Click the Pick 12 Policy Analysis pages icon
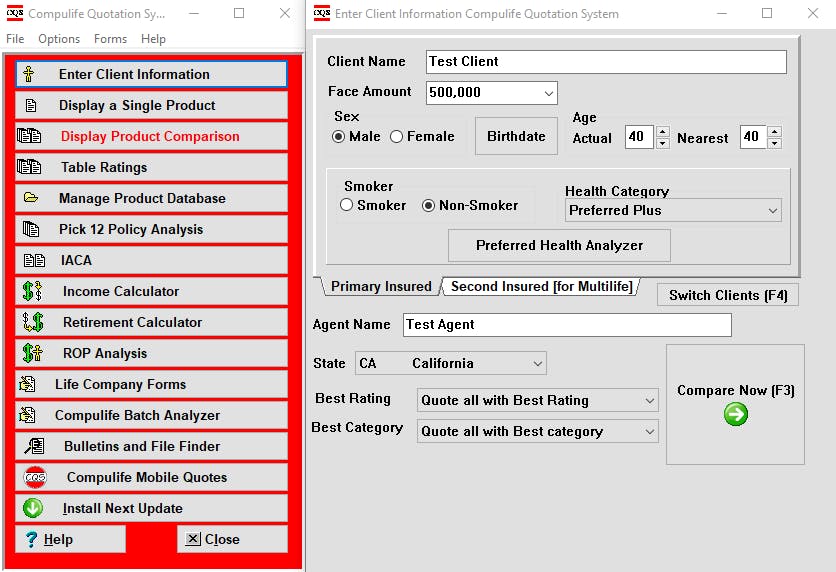The height and width of the screenshot is (572, 836). [x=31, y=229]
